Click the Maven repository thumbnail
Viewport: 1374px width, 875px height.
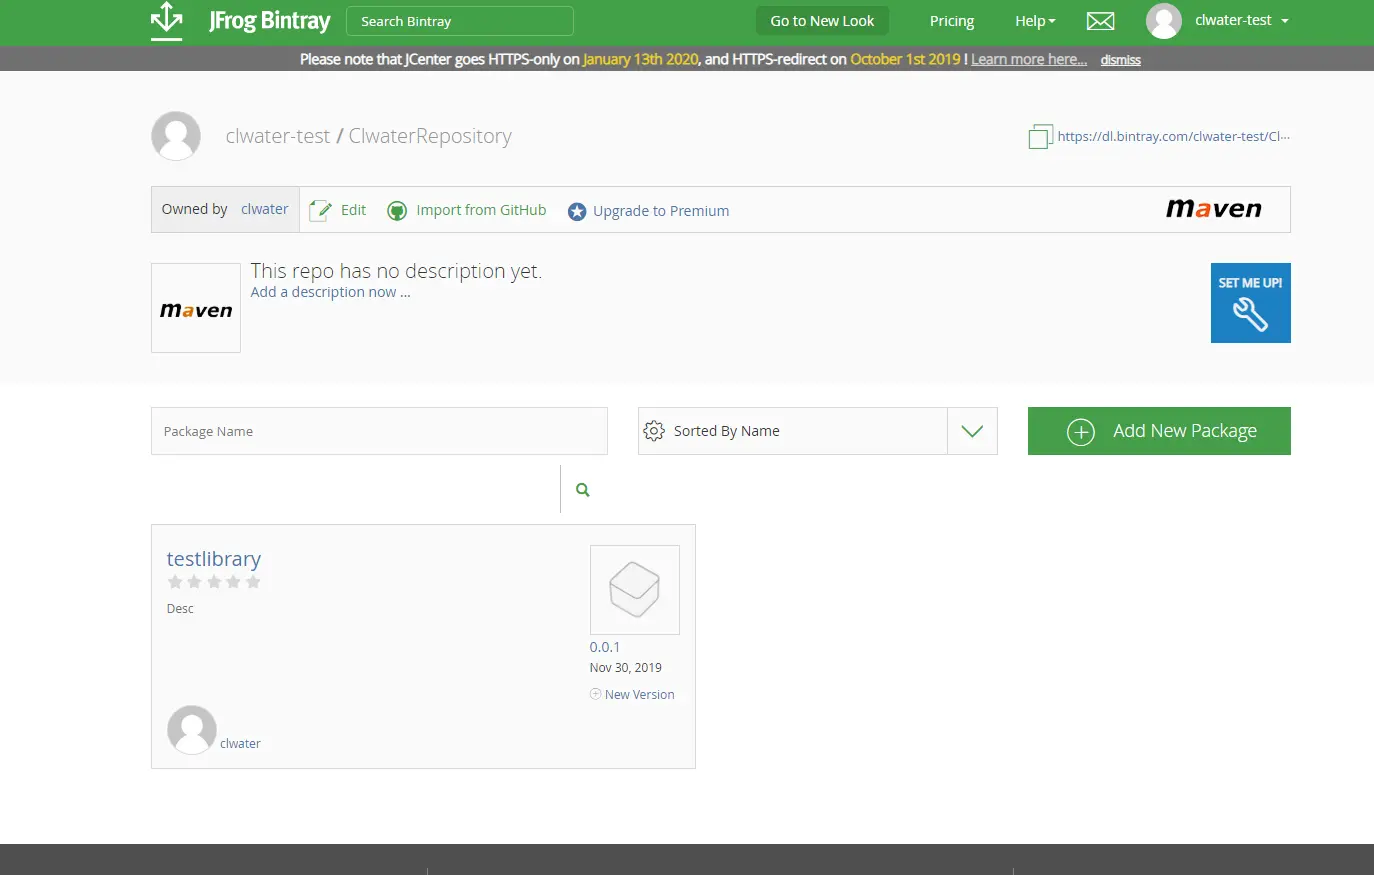tap(196, 308)
